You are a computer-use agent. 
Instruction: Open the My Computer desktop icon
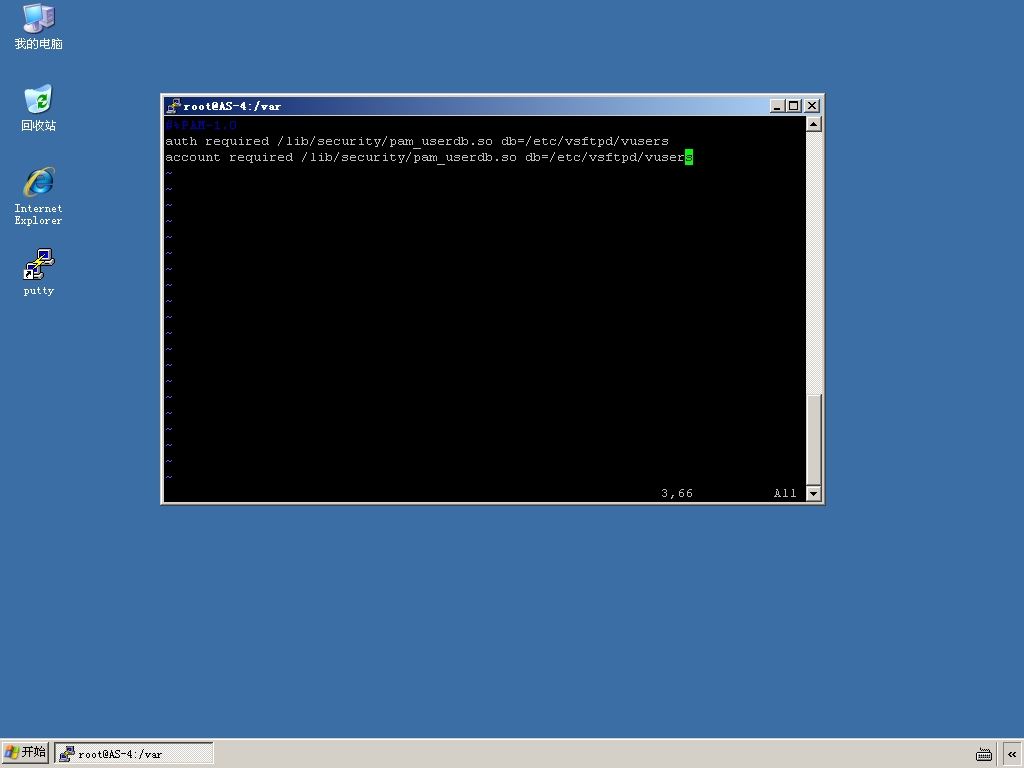[39, 26]
